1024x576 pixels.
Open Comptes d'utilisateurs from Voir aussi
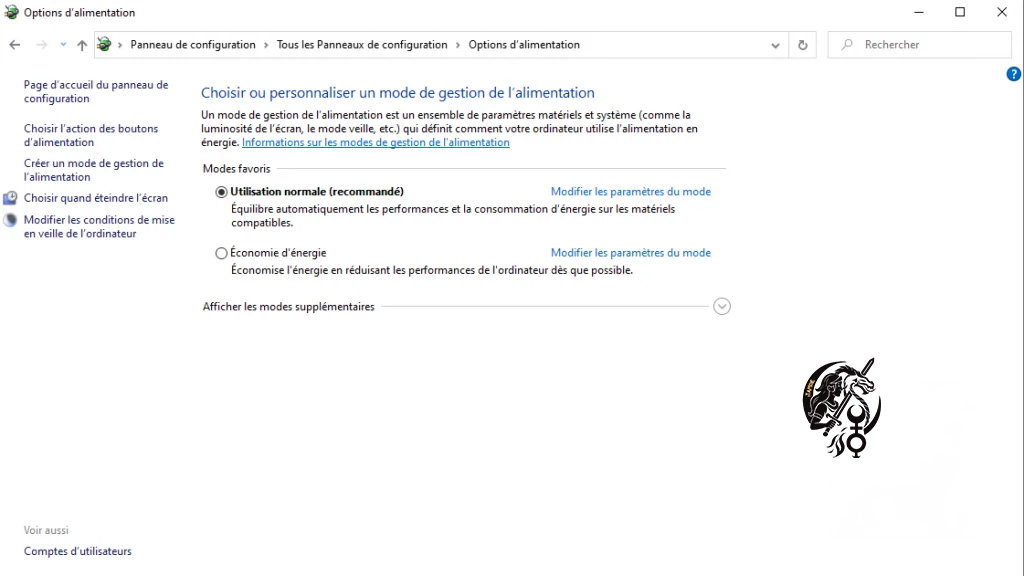(77, 551)
